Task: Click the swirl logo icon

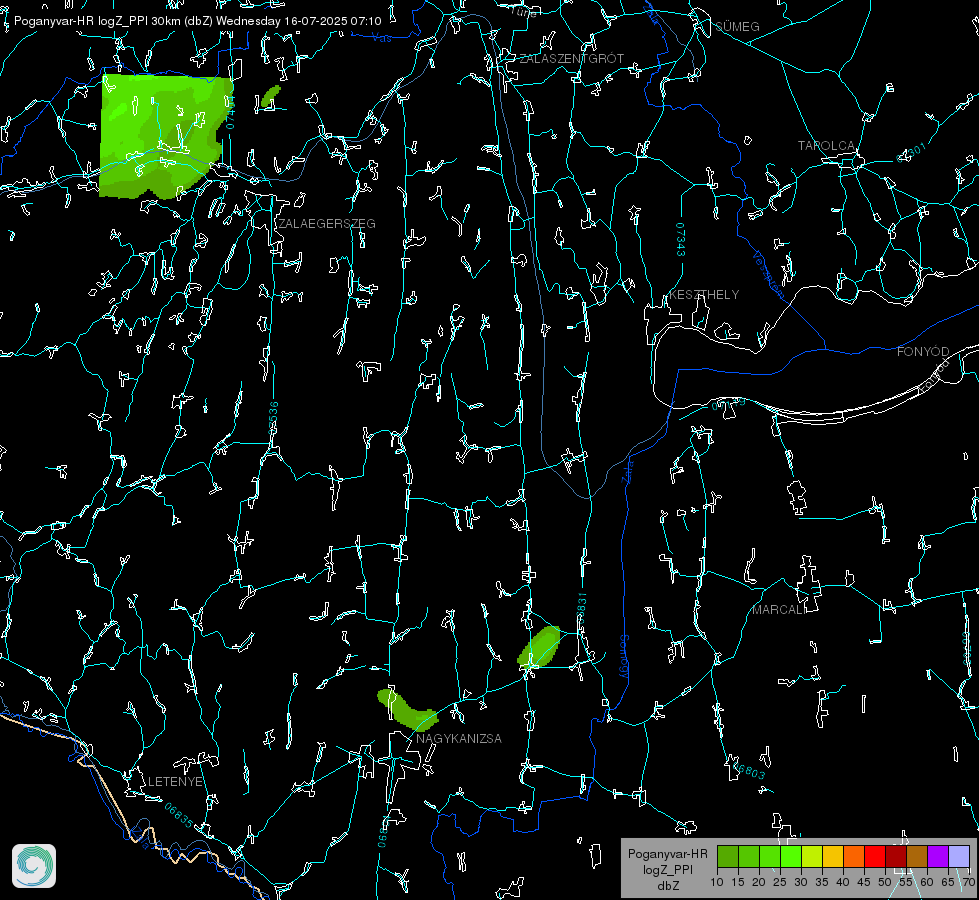Action: [34, 866]
